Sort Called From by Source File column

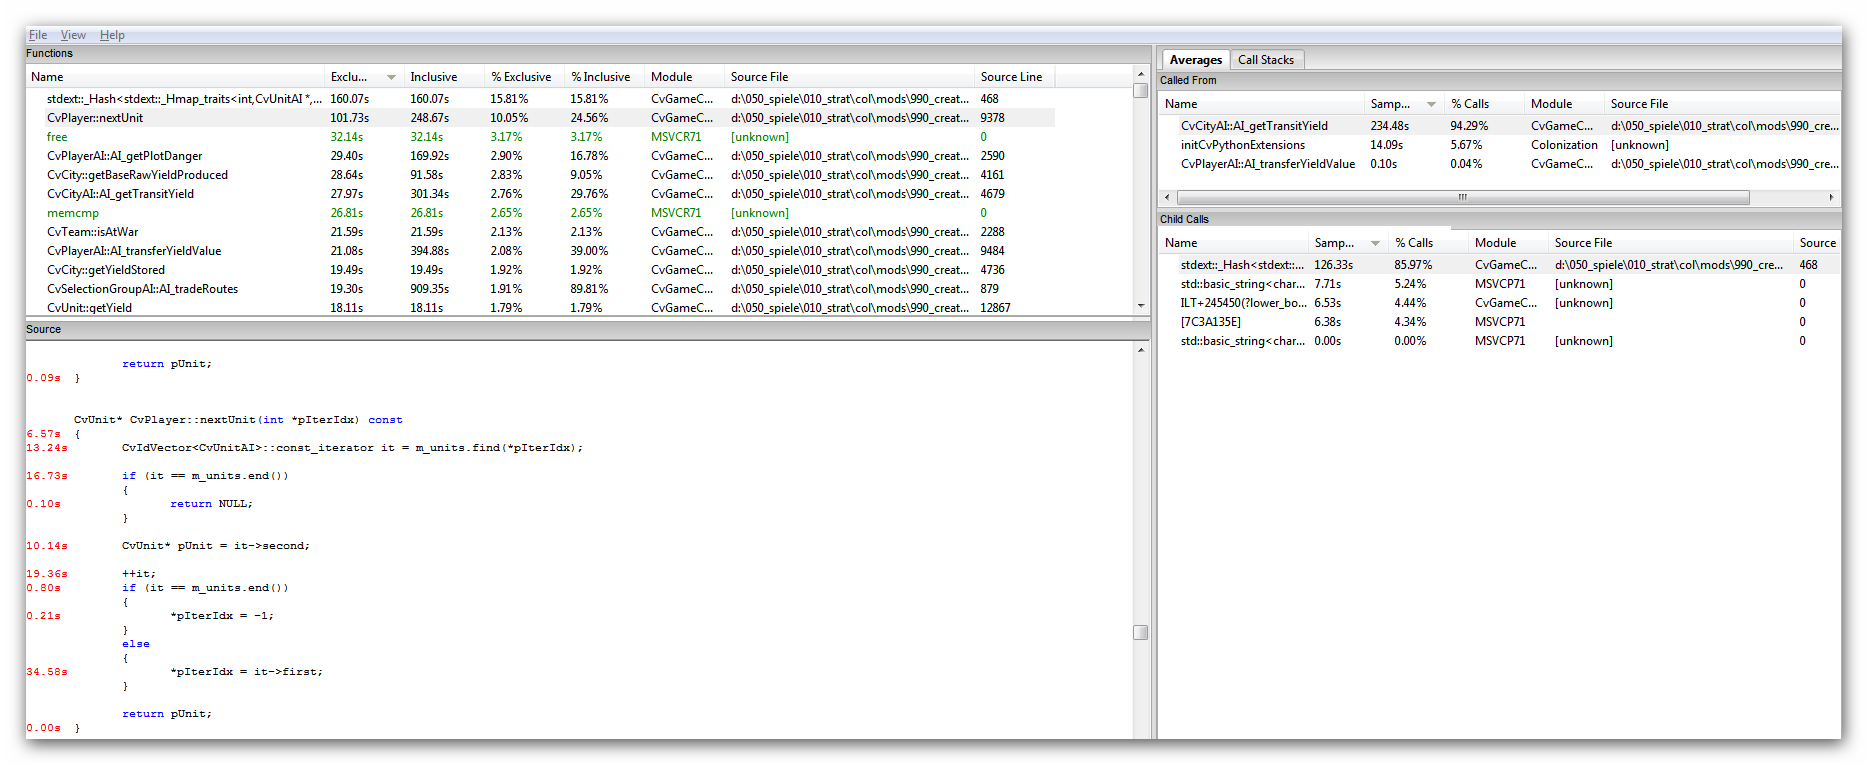(x=1722, y=104)
